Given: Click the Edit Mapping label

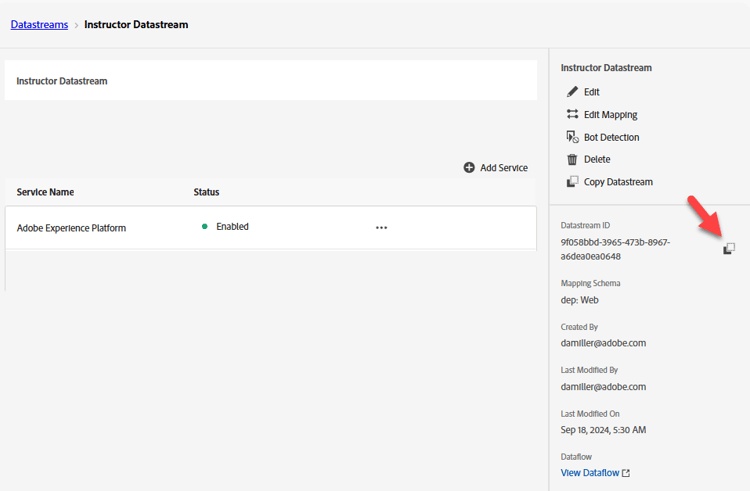Looking at the screenshot, I should (x=610, y=115).
